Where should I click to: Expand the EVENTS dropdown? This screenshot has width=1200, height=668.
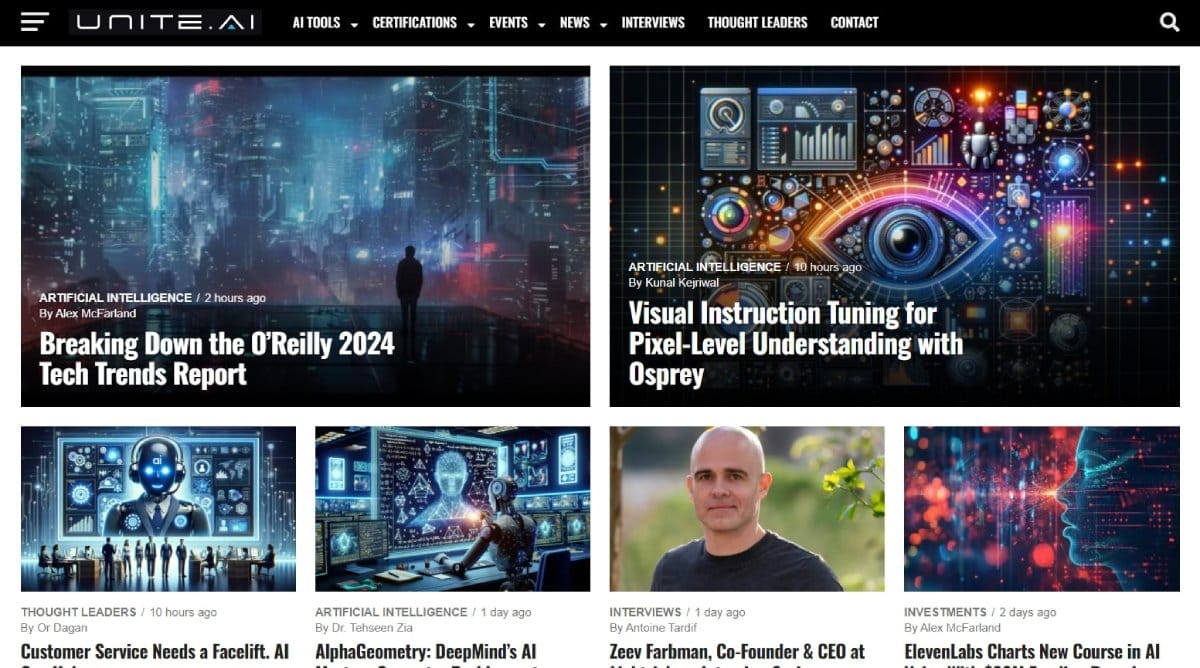509,22
